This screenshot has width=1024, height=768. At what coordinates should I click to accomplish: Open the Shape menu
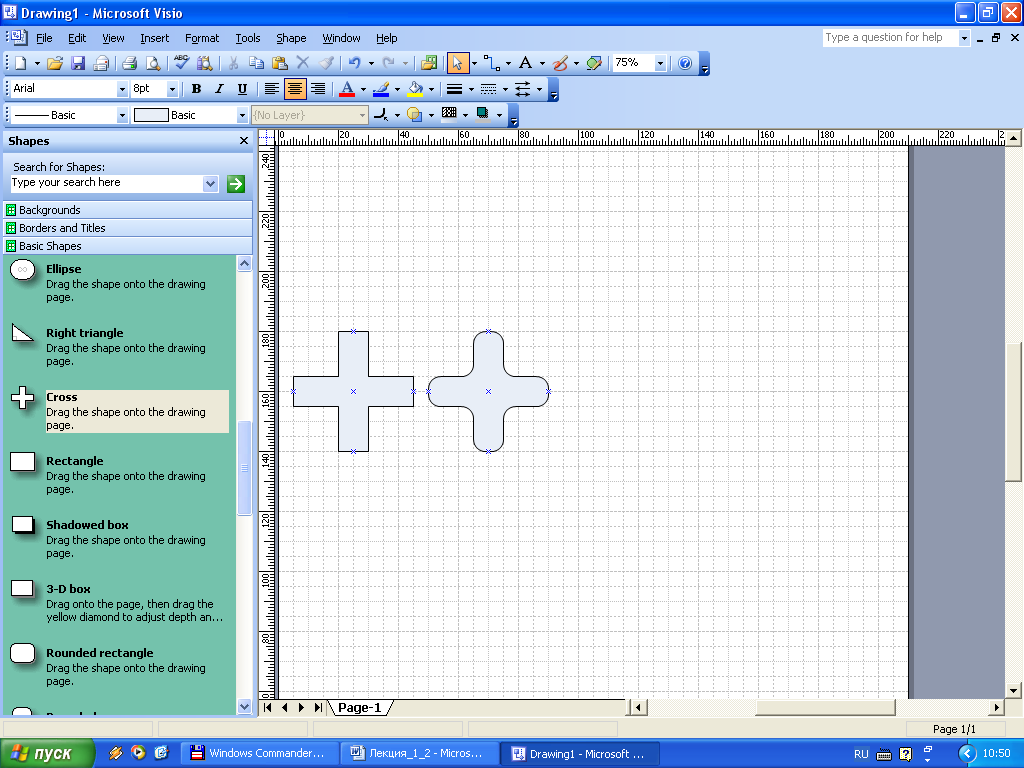(x=291, y=38)
